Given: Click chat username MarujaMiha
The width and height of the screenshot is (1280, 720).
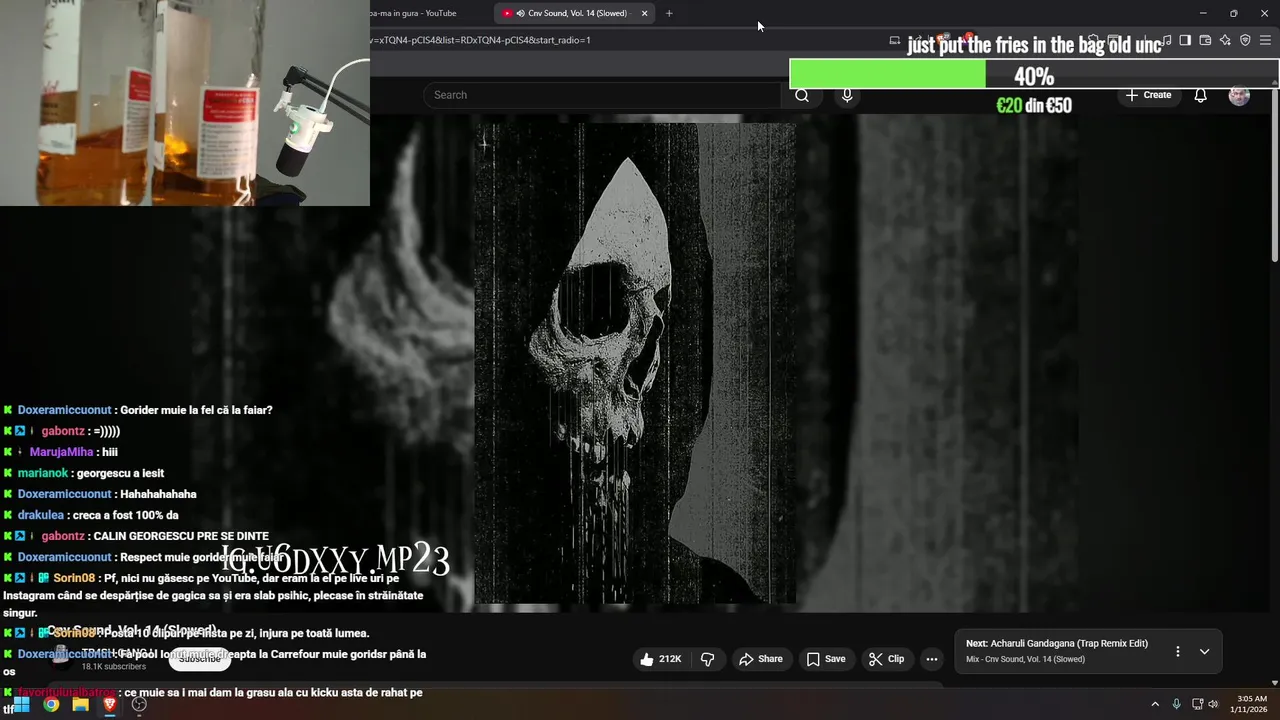Looking at the screenshot, I should pos(61,452).
